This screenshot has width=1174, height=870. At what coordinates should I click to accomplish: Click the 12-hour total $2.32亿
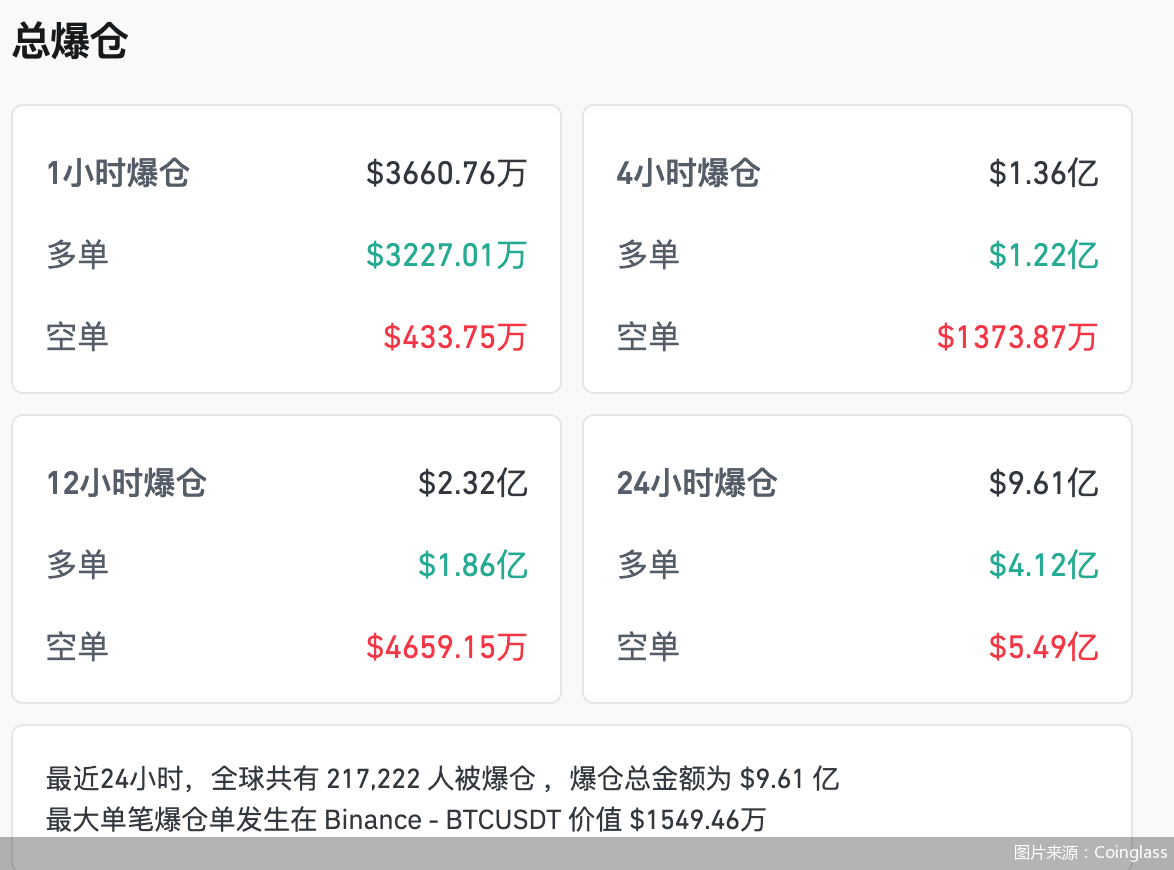pos(472,483)
